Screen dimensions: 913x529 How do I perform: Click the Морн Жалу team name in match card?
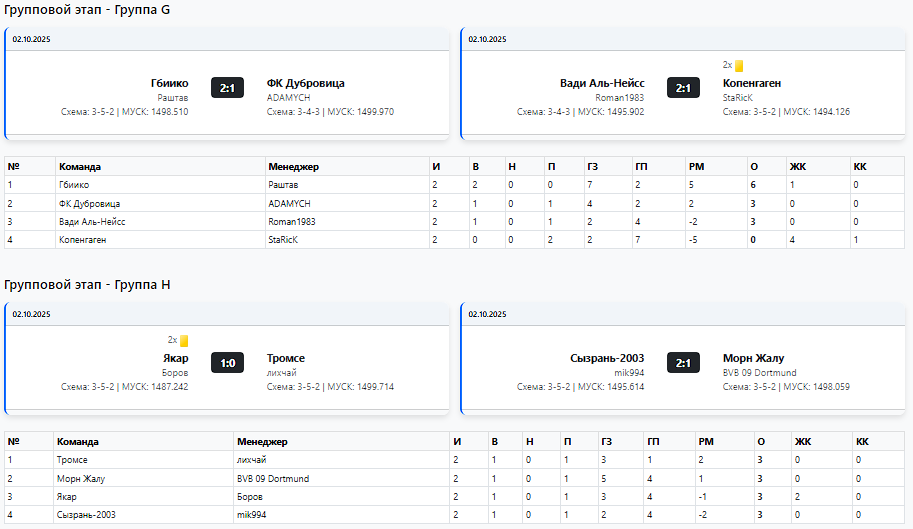[x=753, y=358]
